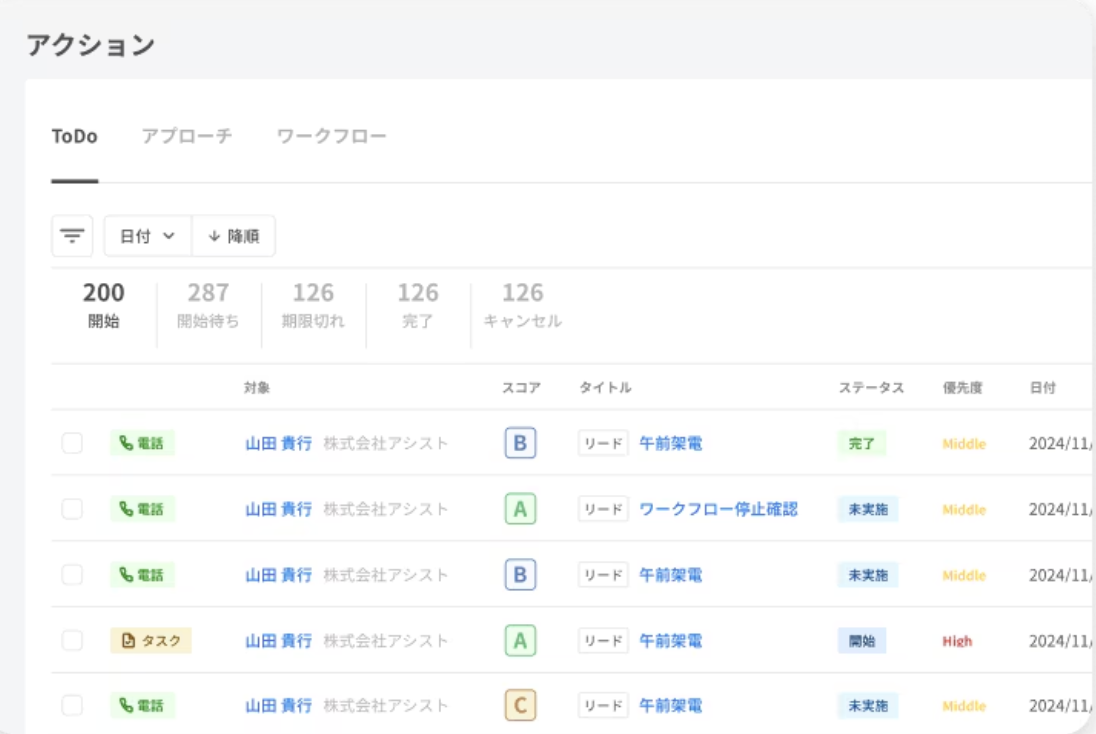Click the 未実施 status in second row
The height and width of the screenshot is (734, 1096).
pos(867,510)
